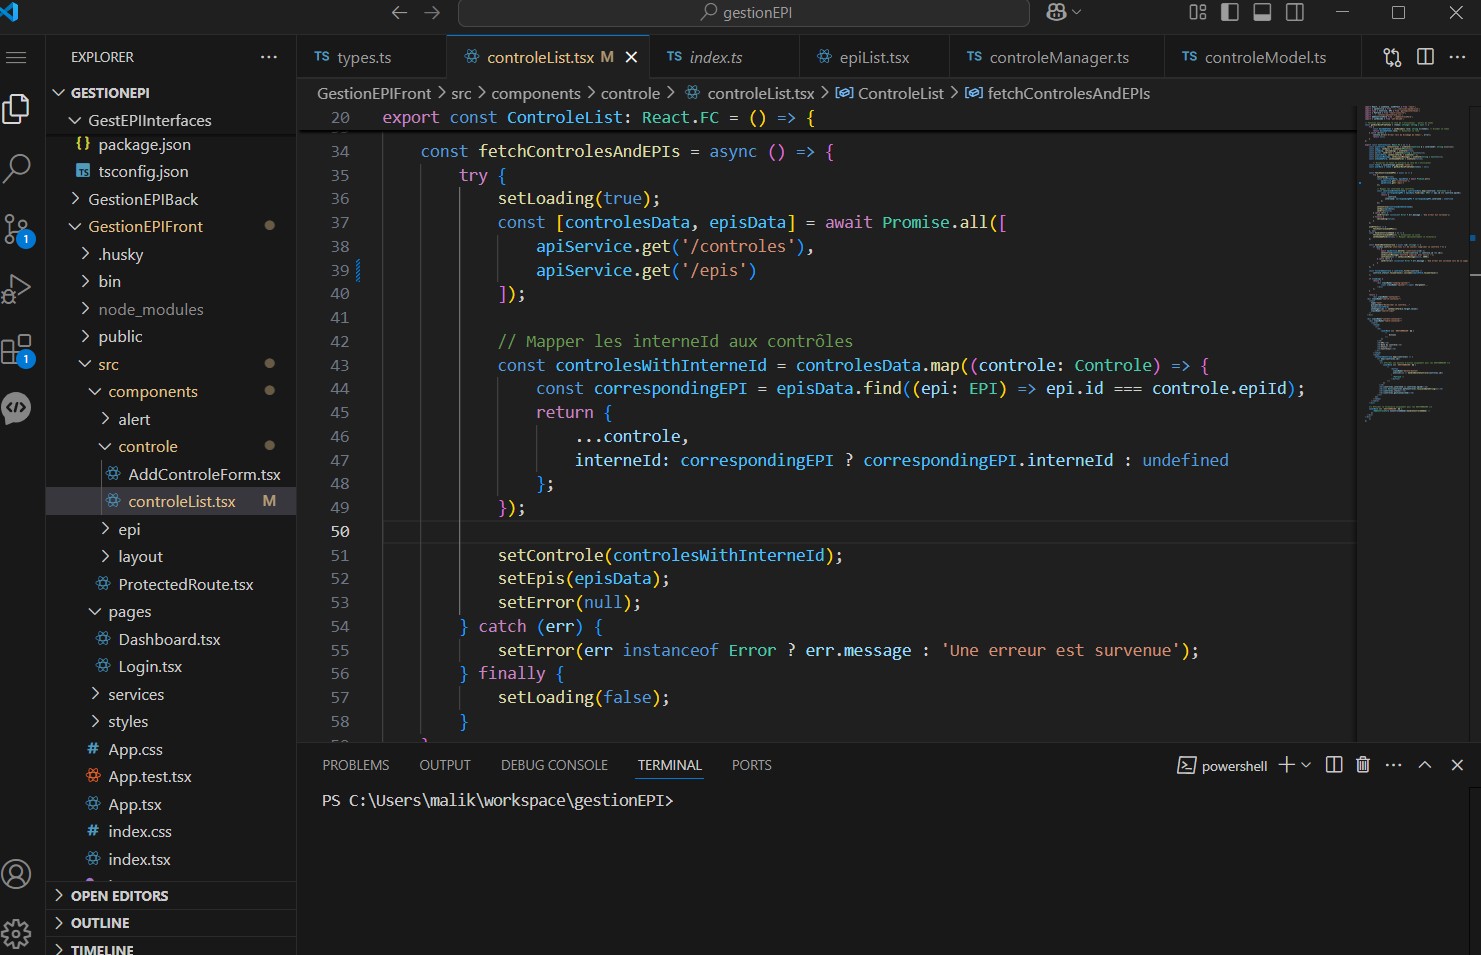
Task: Select the powershell terminal label
Action: 1222,766
